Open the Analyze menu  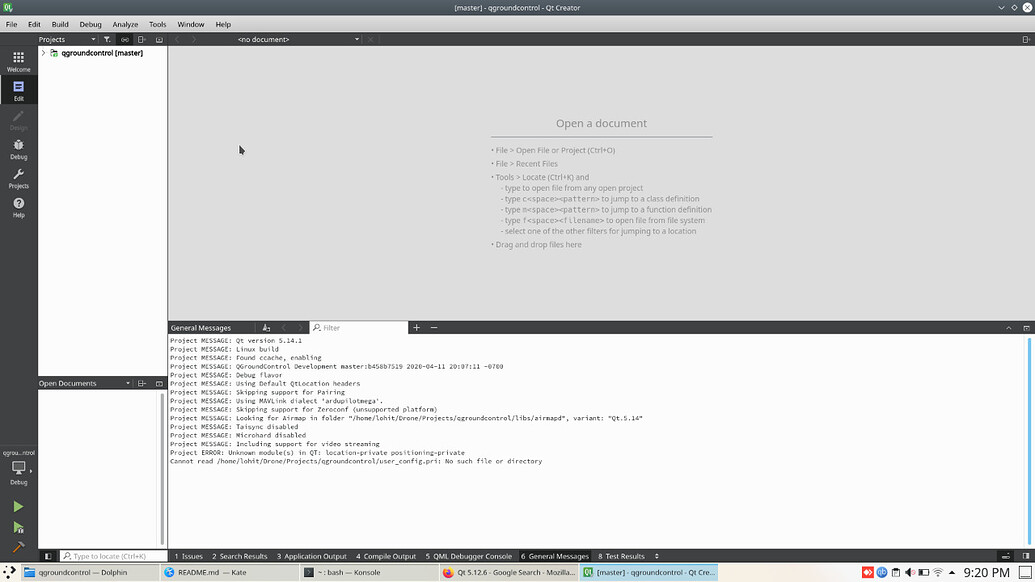(125, 24)
